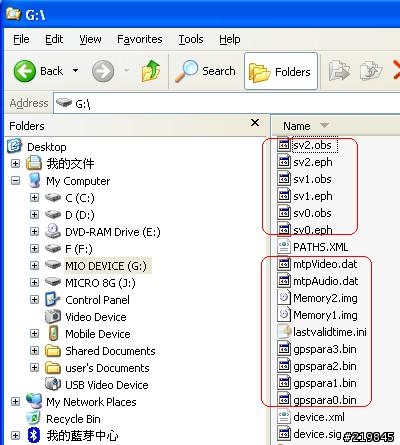Open the Back history dropdown arrow
400x445 pixels.
(76, 71)
